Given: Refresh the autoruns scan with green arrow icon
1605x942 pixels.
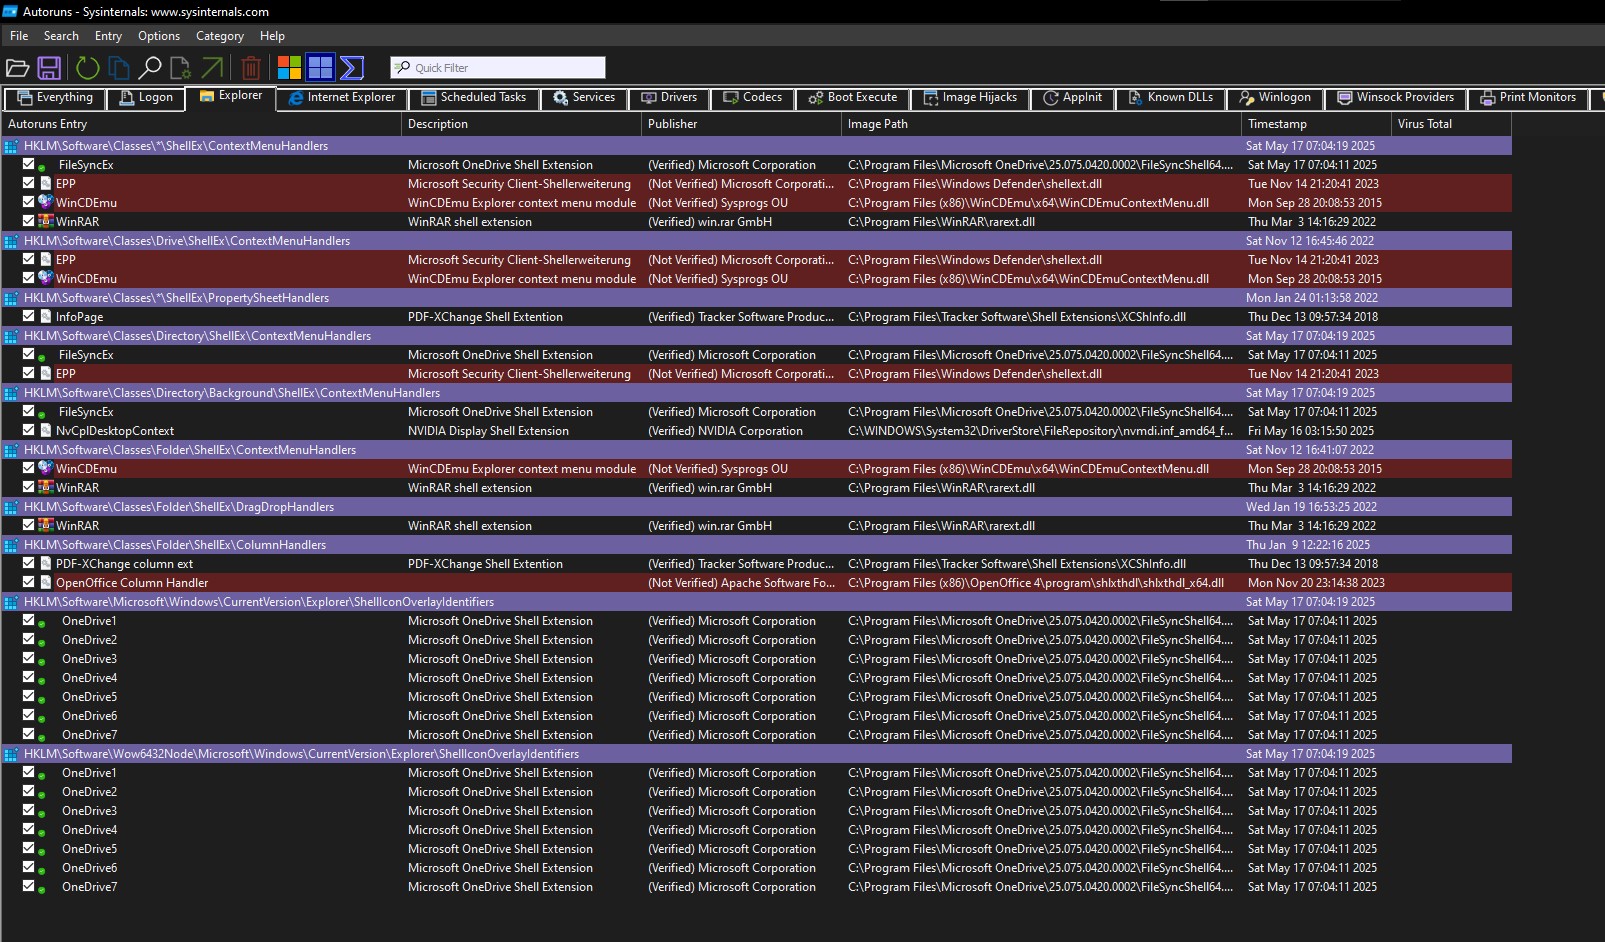Looking at the screenshot, I should tap(88, 68).
